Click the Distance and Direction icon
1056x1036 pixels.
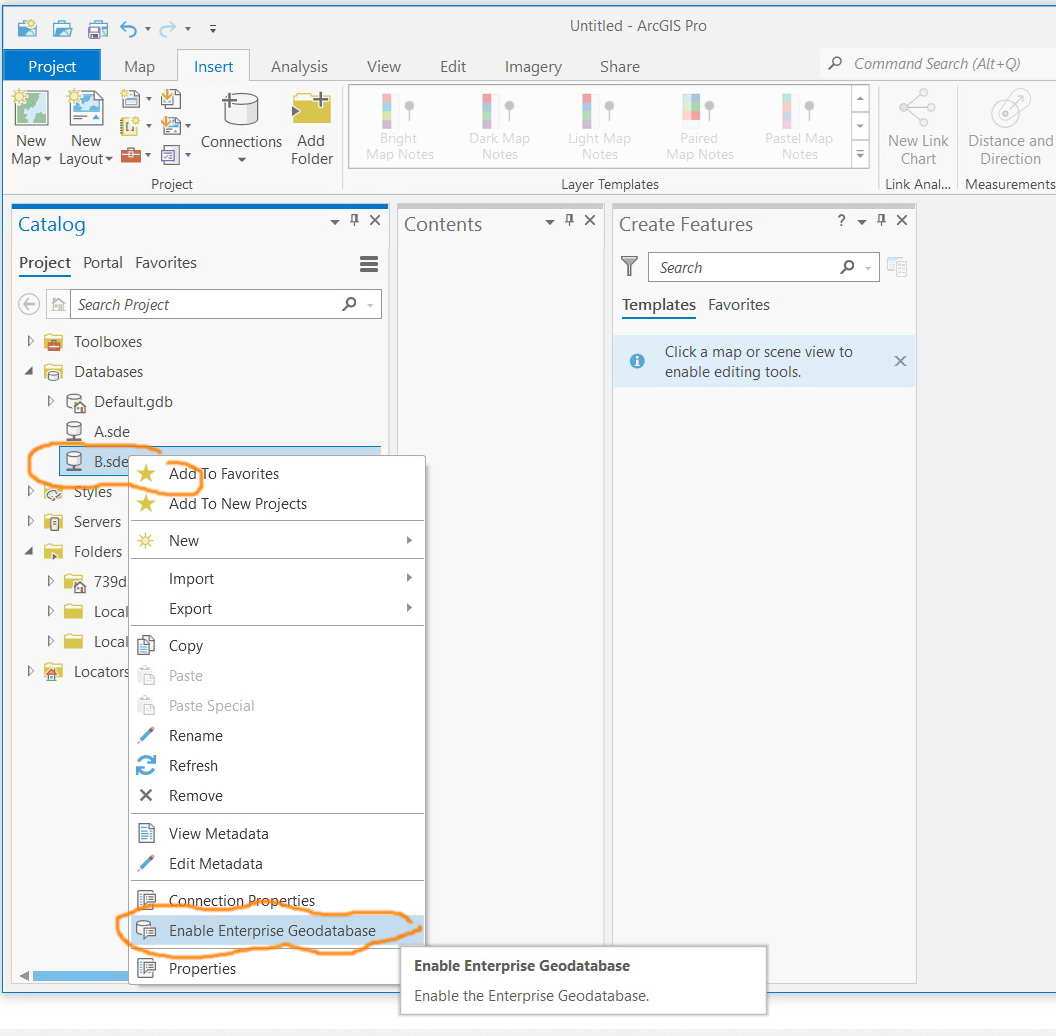tap(1010, 108)
